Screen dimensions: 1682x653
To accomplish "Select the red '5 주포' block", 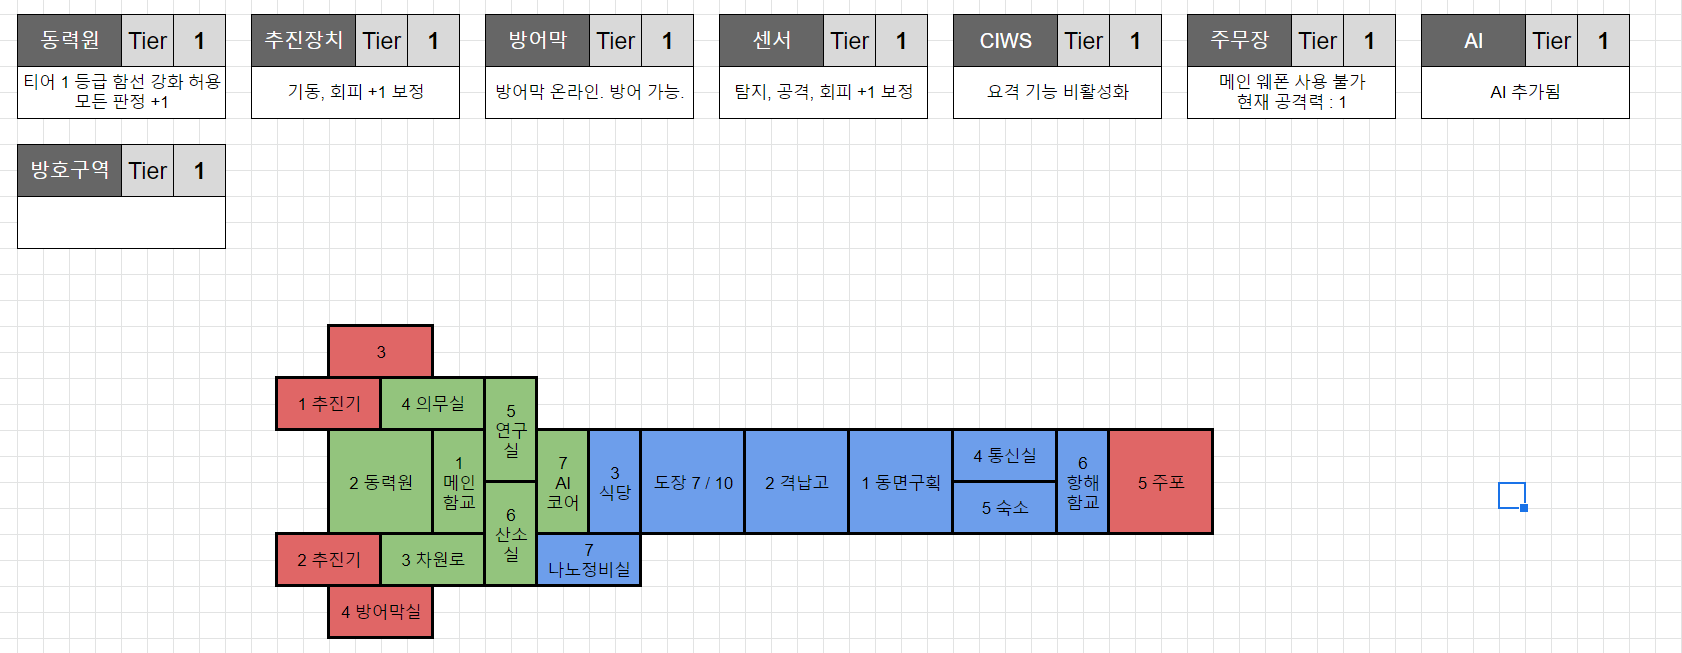I will tap(1160, 482).
